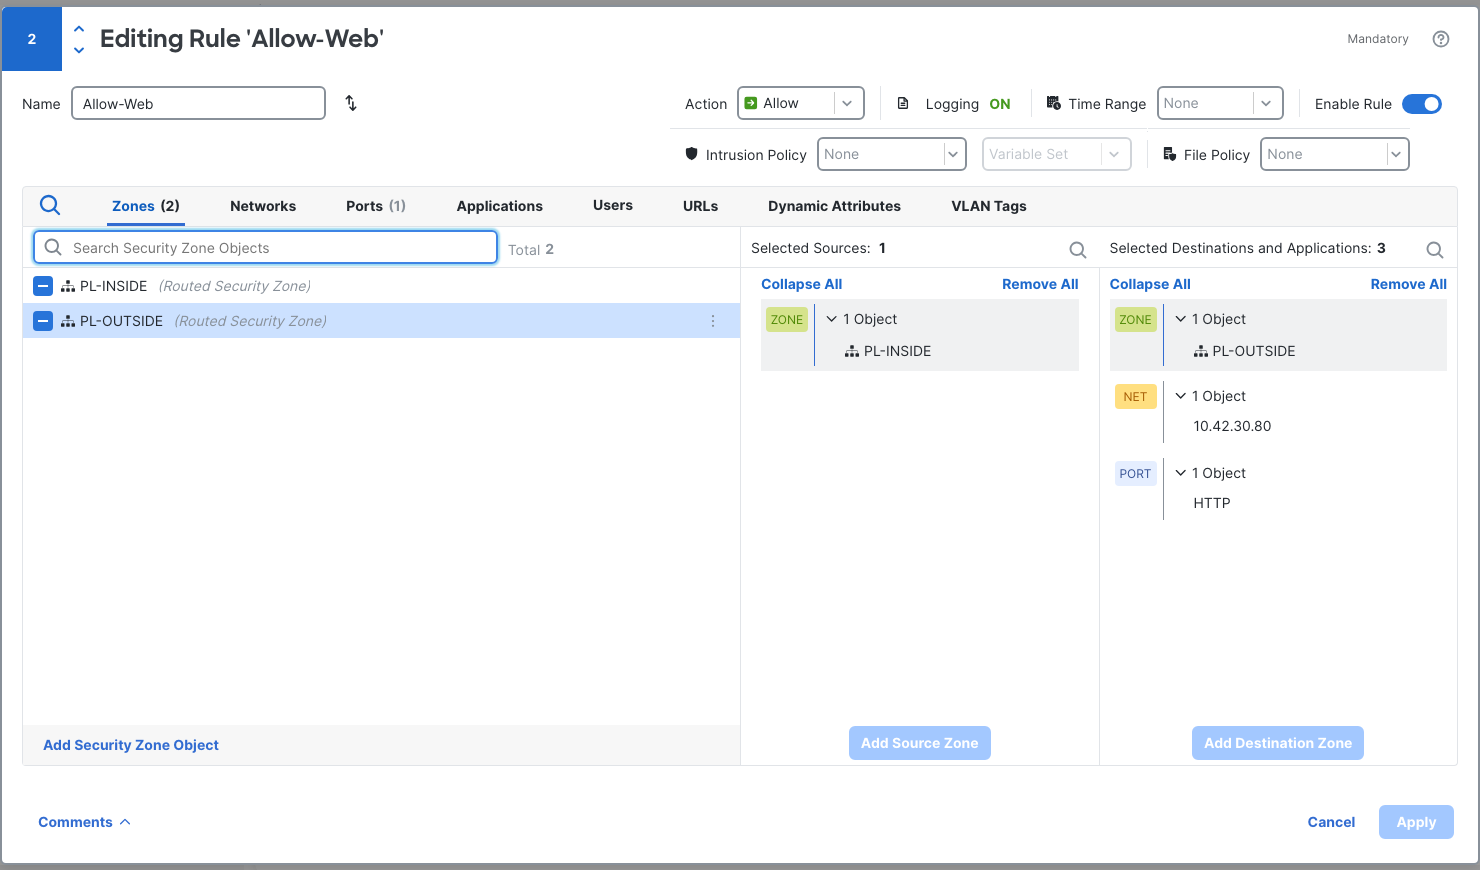This screenshot has height=870, width=1480.
Task: Click the help question mark icon
Action: [1441, 39]
